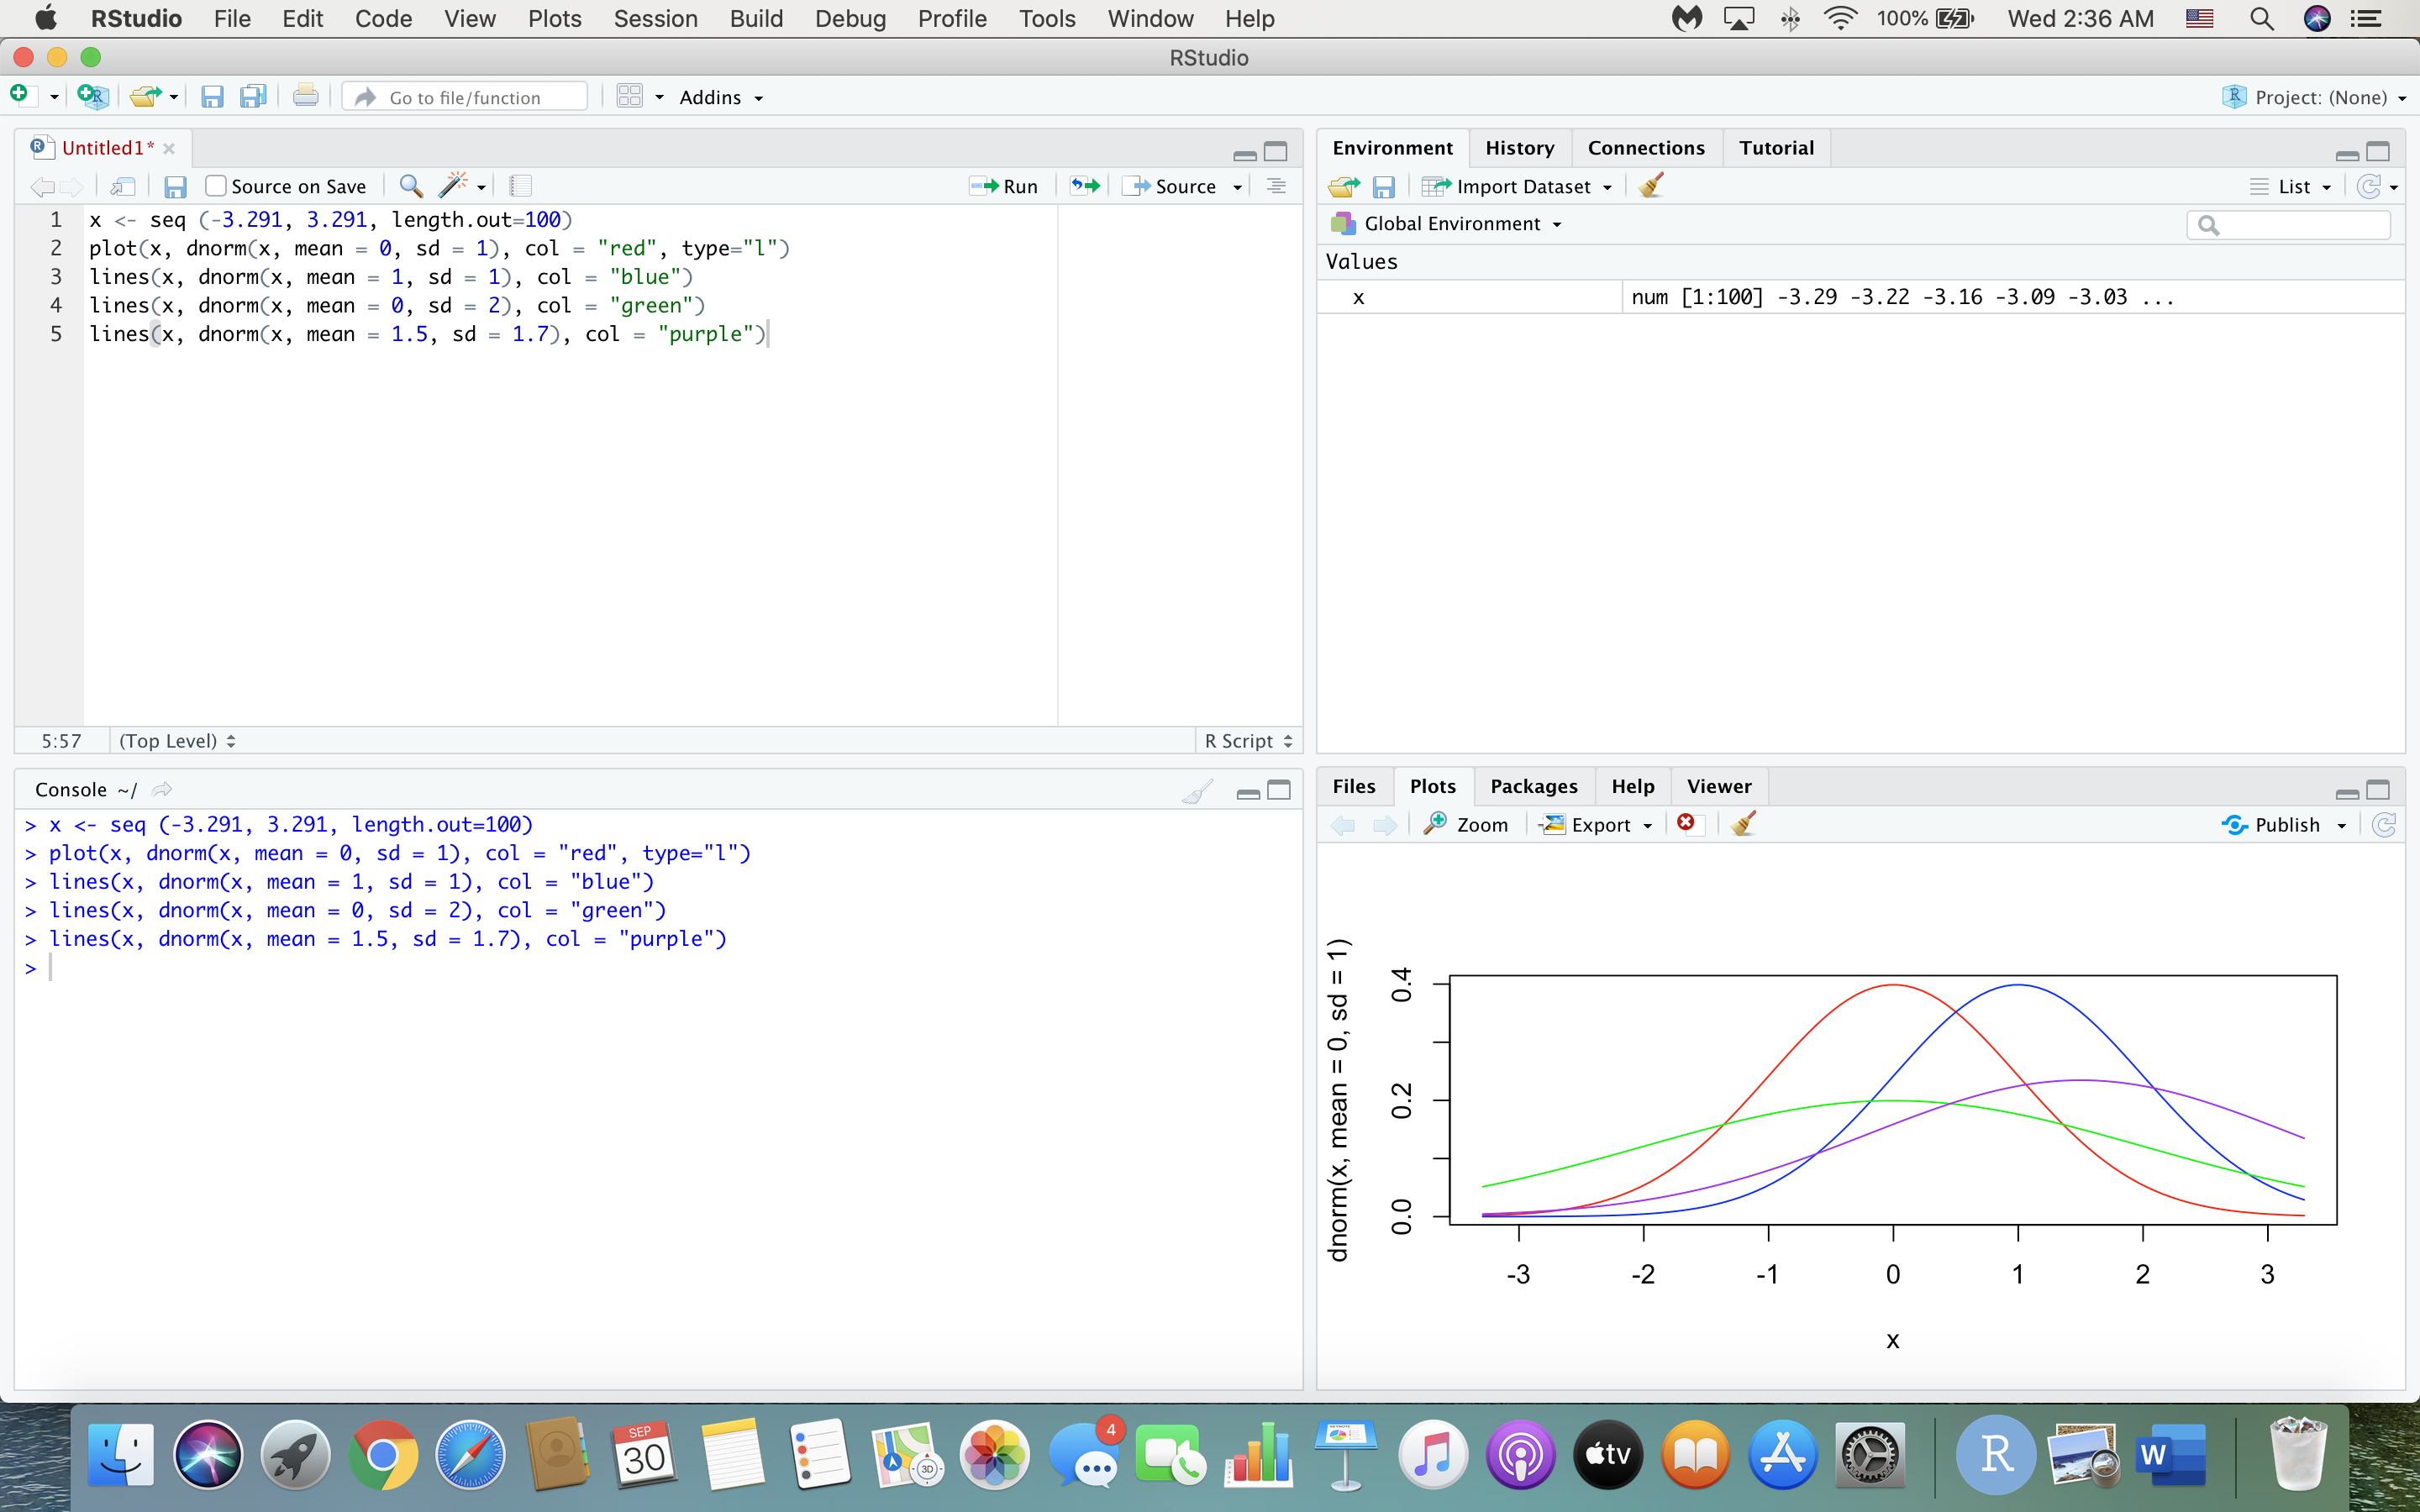This screenshot has width=2420, height=1512.
Task: Run the current line of code
Action: click(x=1003, y=185)
